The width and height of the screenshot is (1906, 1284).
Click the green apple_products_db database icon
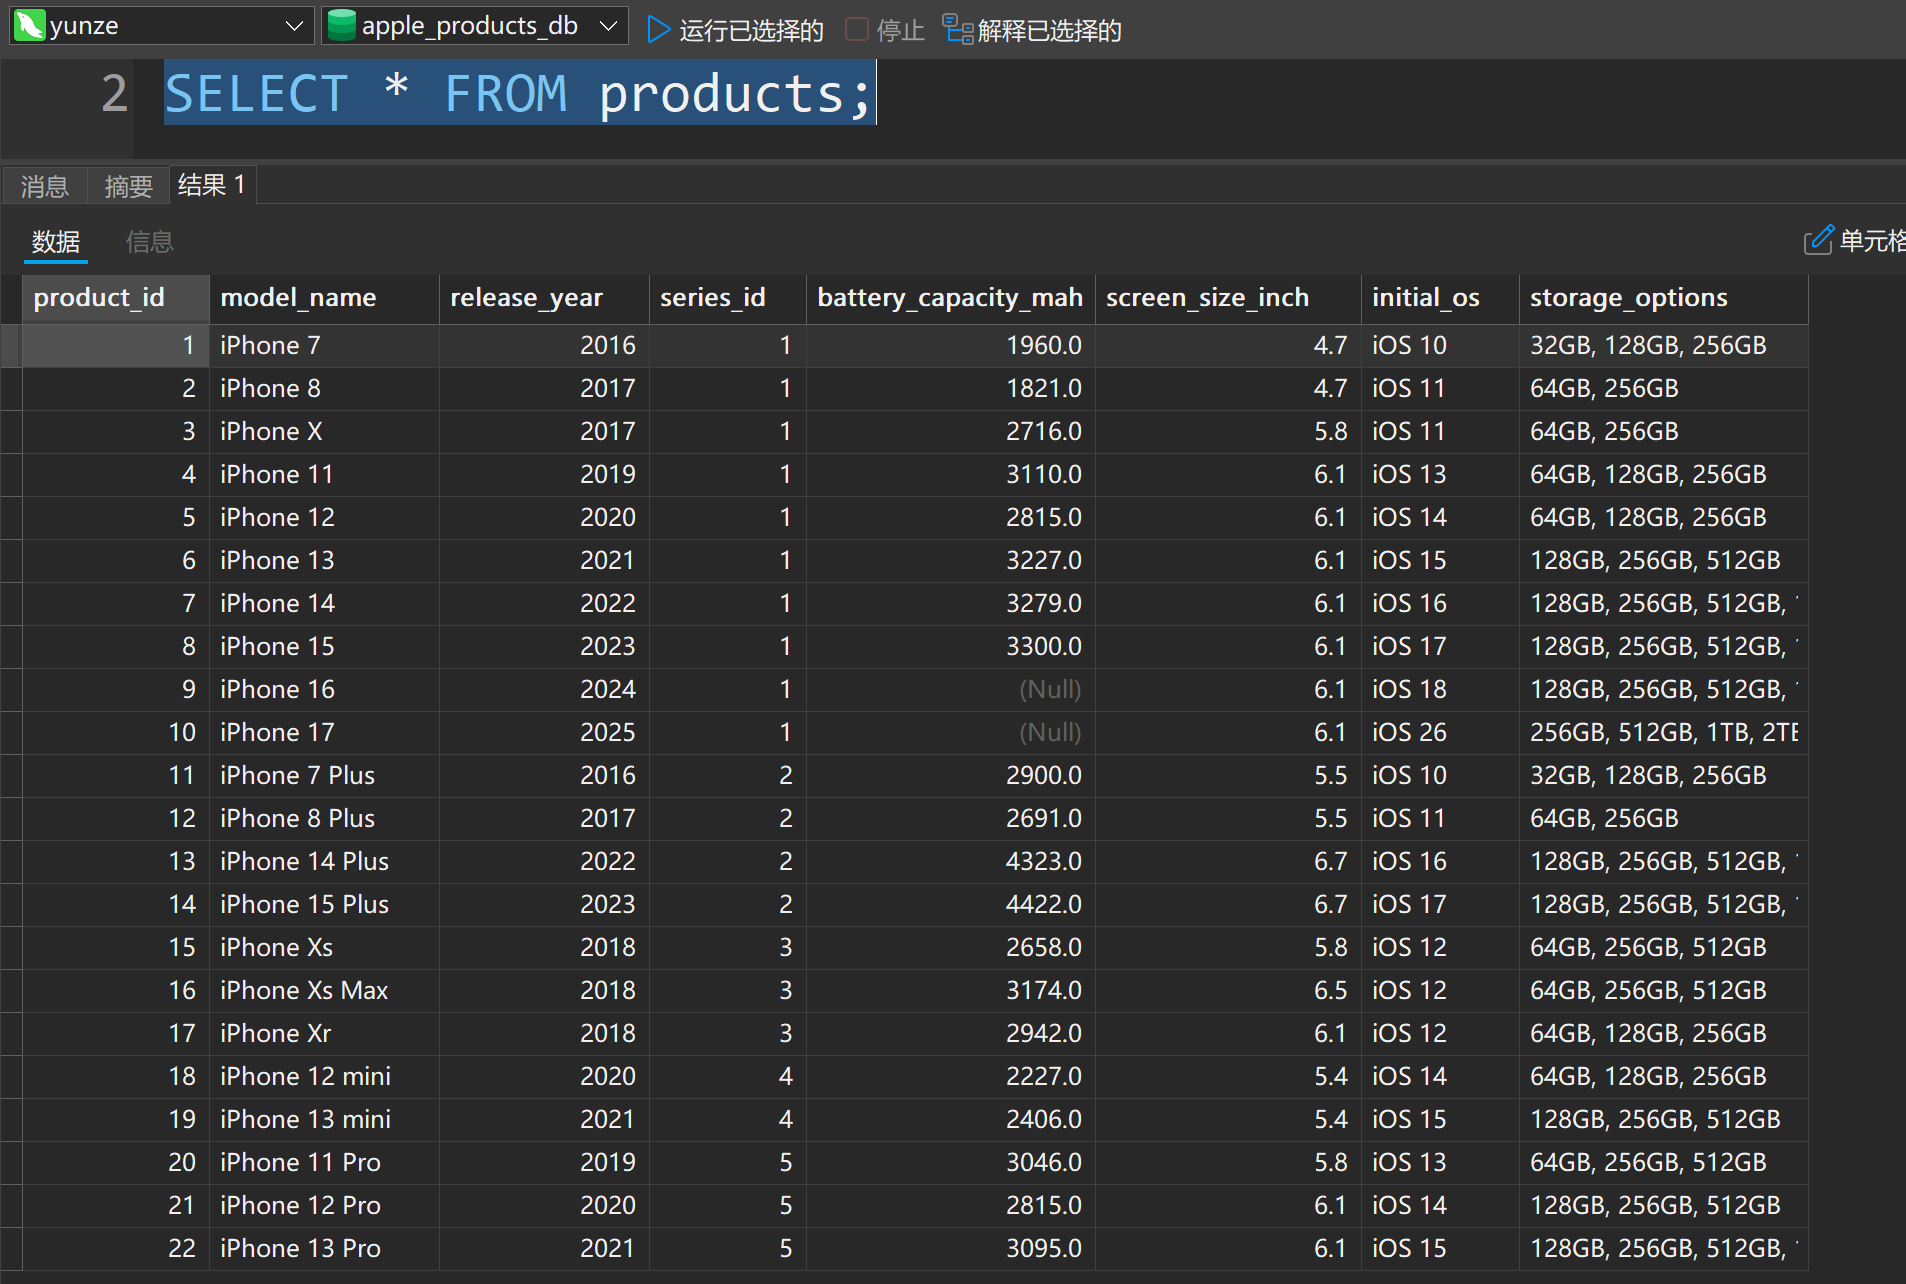click(342, 26)
